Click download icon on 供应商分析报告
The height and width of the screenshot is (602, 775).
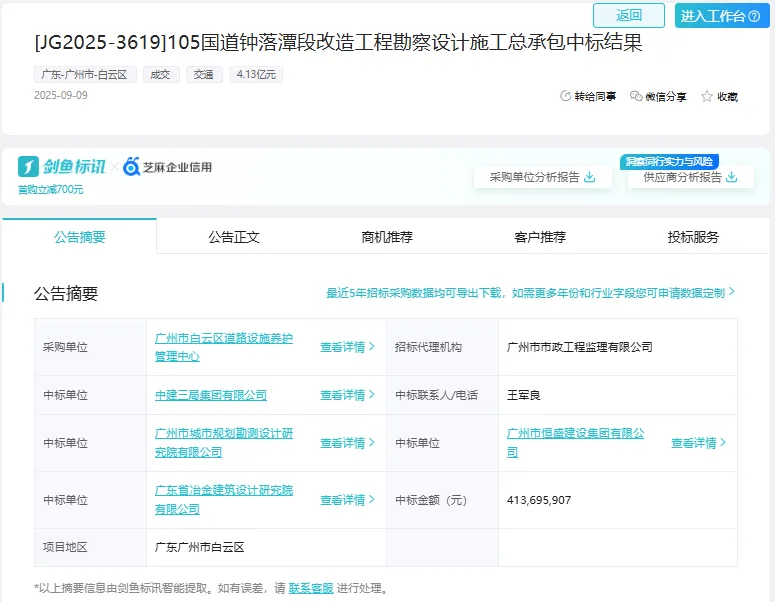(x=732, y=177)
